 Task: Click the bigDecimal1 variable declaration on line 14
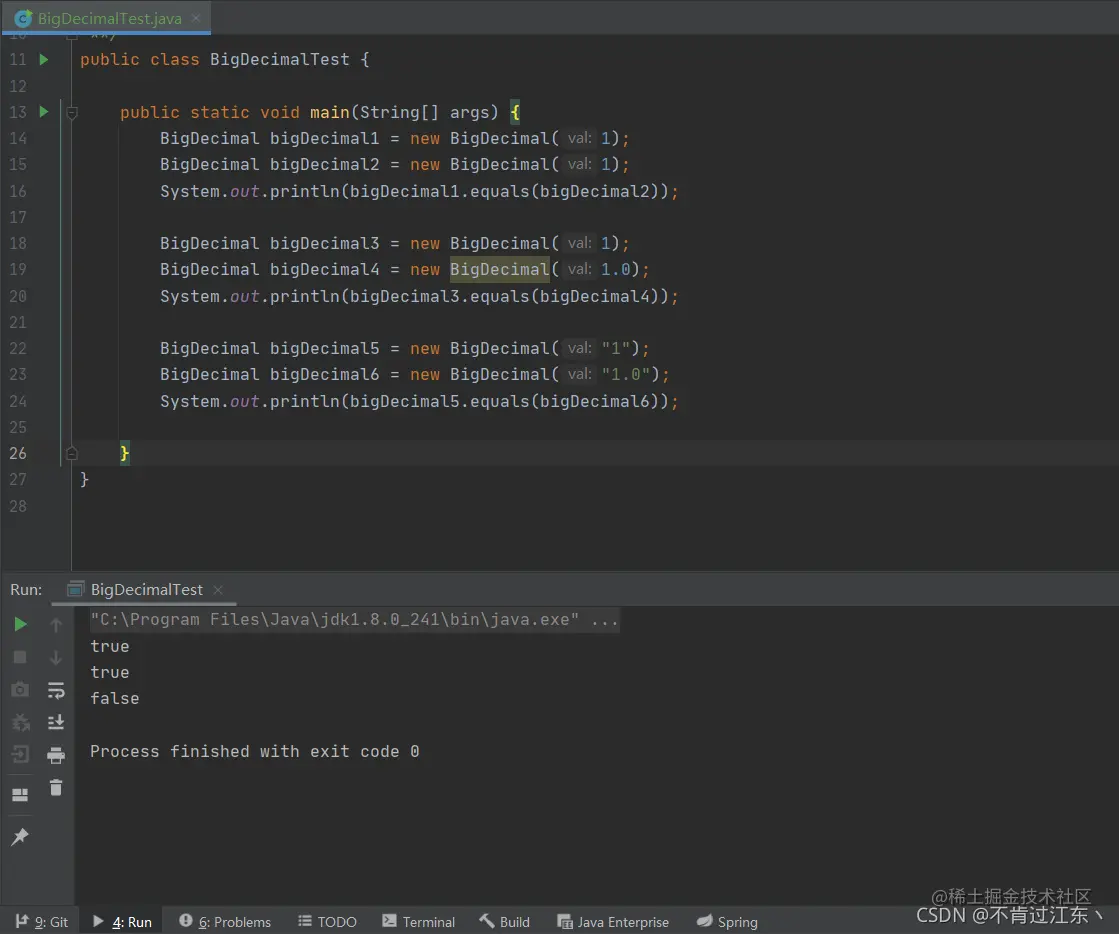click(325, 138)
